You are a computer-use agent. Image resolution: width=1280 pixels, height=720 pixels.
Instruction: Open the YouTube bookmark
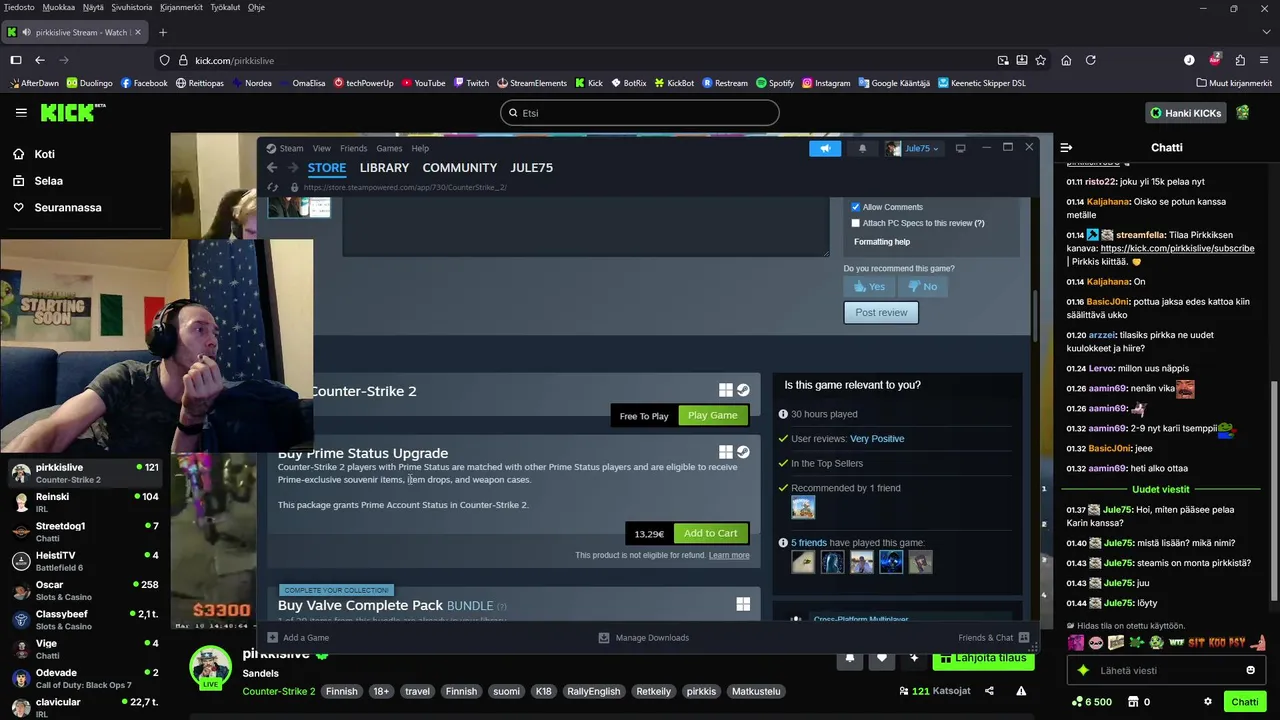coord(423,83)
